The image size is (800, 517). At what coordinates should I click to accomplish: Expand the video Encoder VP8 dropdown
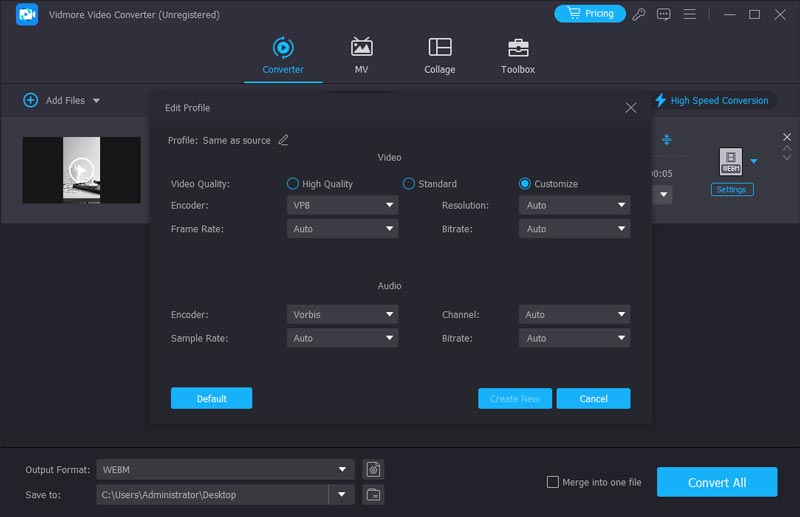[x=342, y=205]
